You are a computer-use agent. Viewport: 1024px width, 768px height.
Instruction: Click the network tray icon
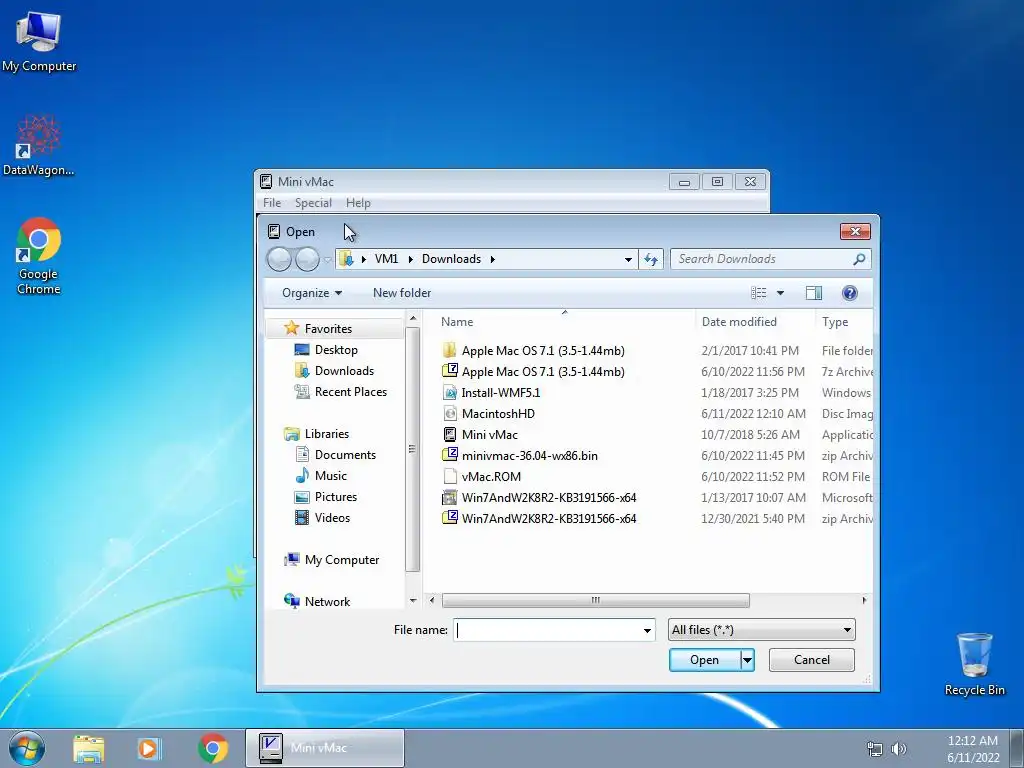(874, 749)
